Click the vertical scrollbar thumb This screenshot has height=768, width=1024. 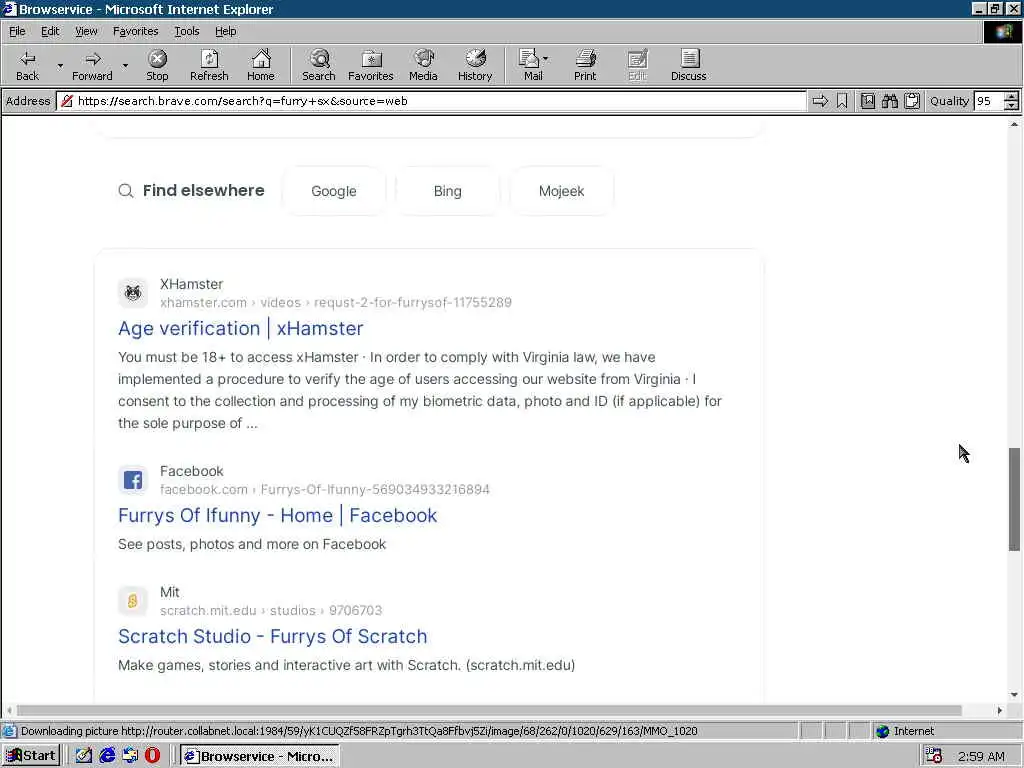point(1014,499)
